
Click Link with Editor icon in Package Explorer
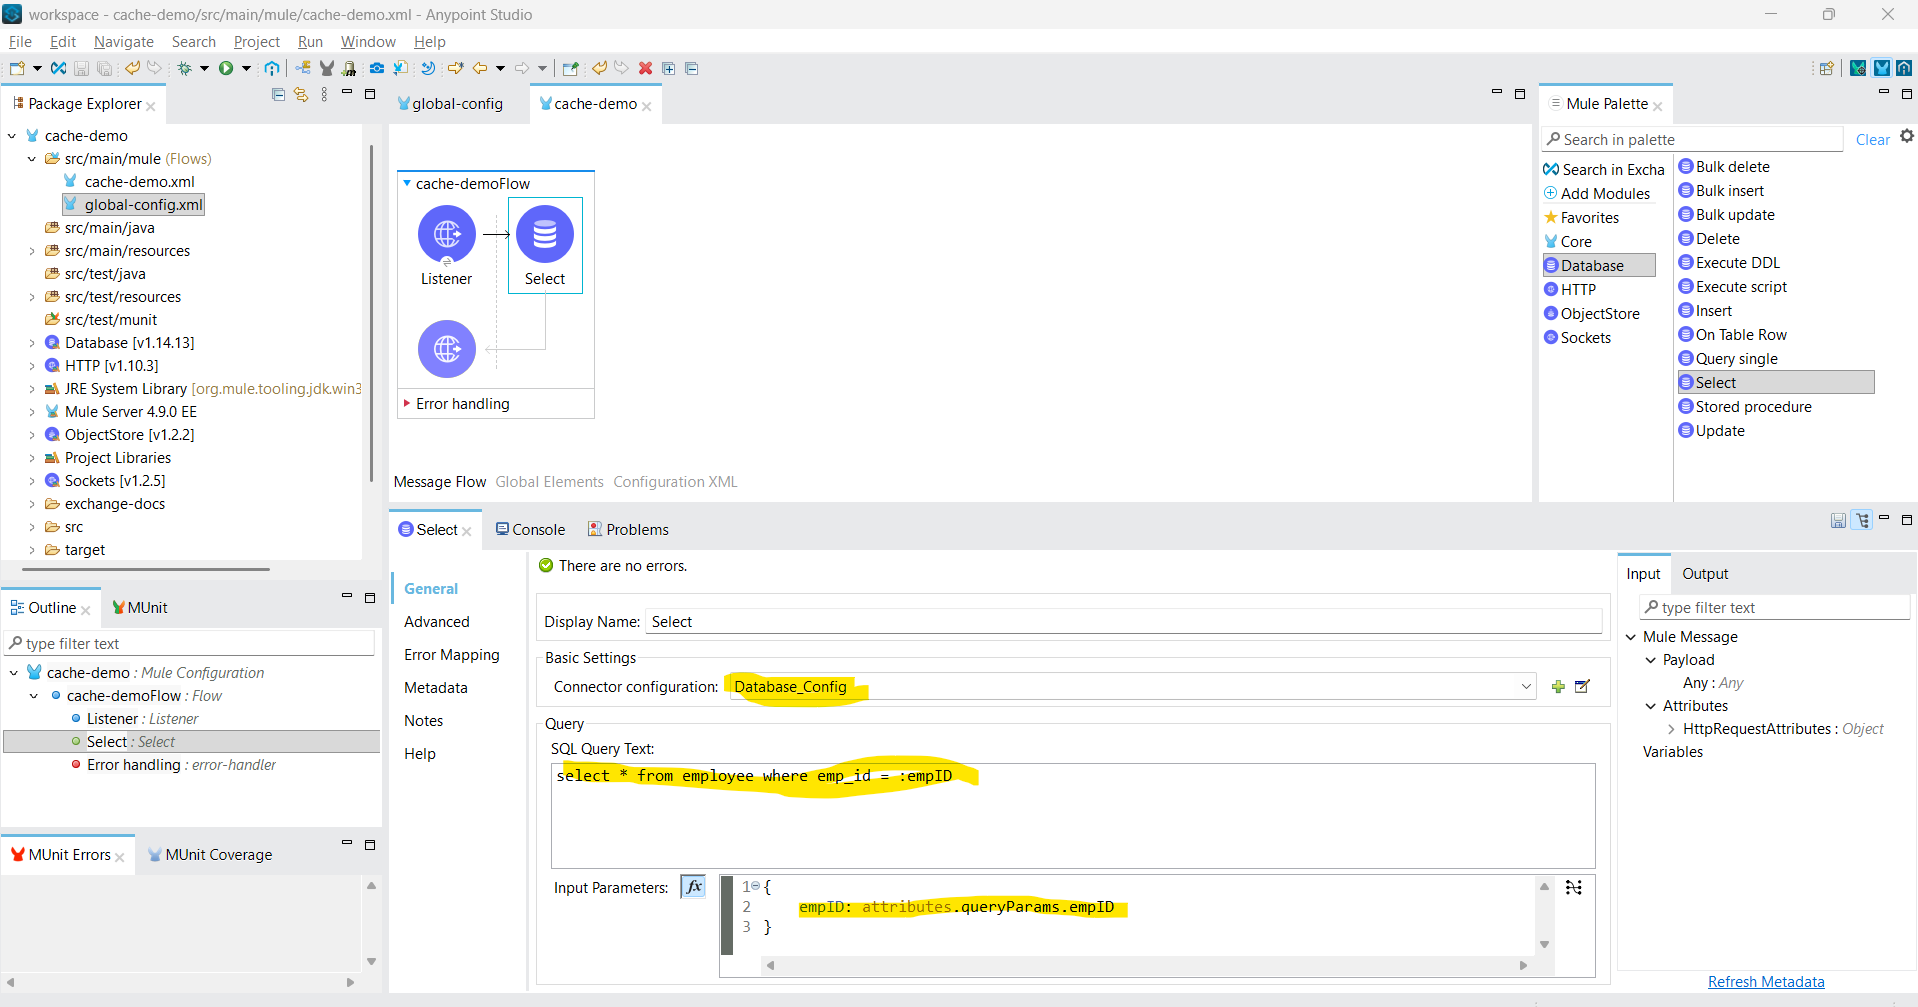pos(301,94)
